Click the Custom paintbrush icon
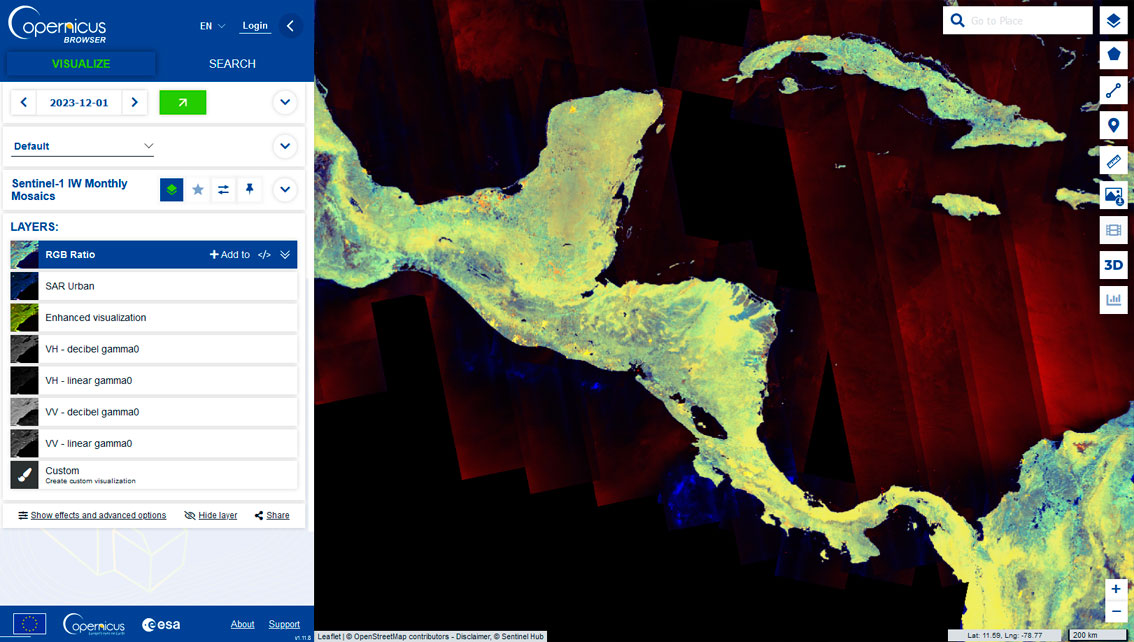 click(x=25, y=475)
